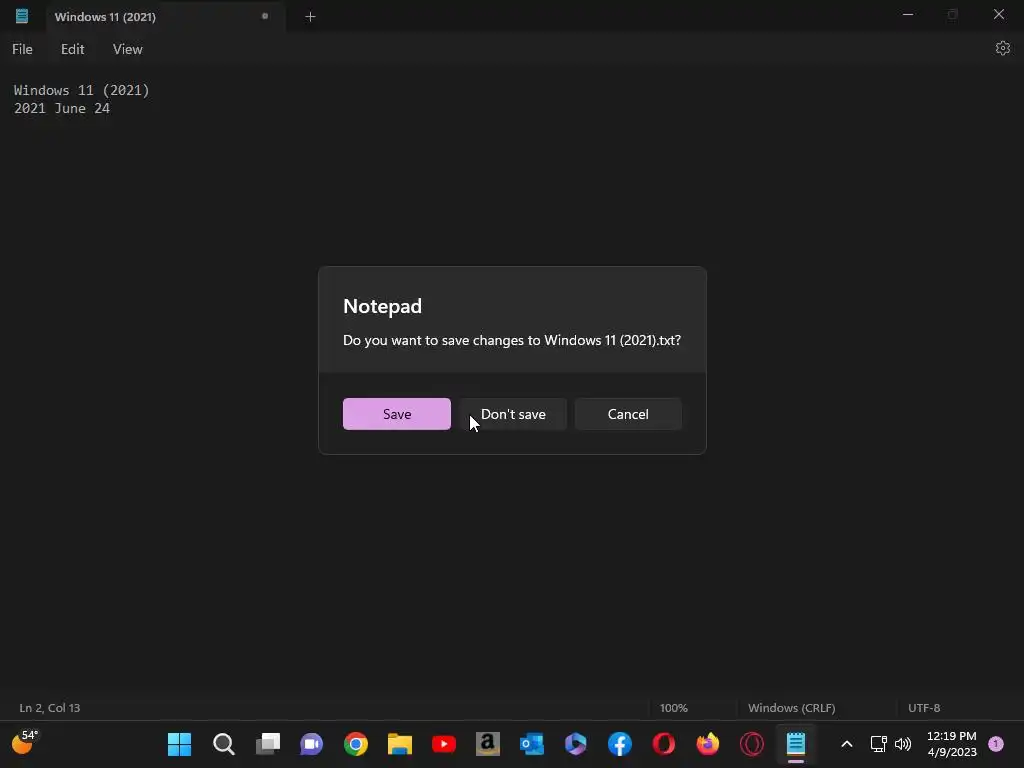The image size is (1024, 768).
Task: Show hidden icons in system tray
Action: click(x=846, y=744)
